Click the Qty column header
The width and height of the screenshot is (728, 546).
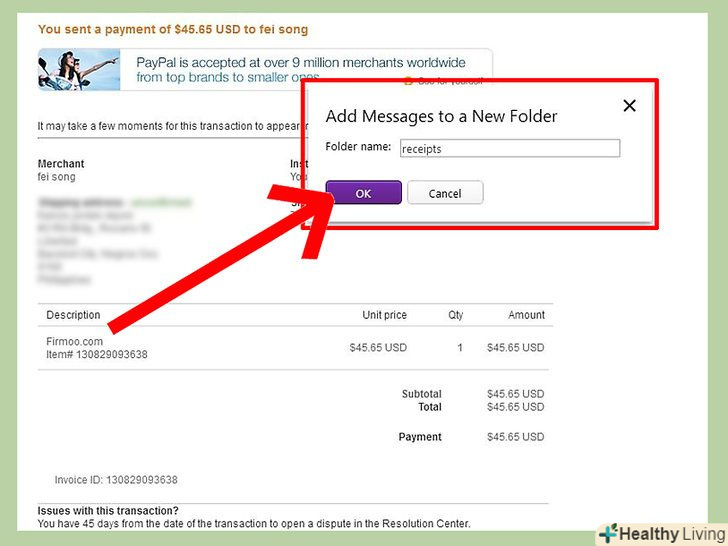[455, 315]
